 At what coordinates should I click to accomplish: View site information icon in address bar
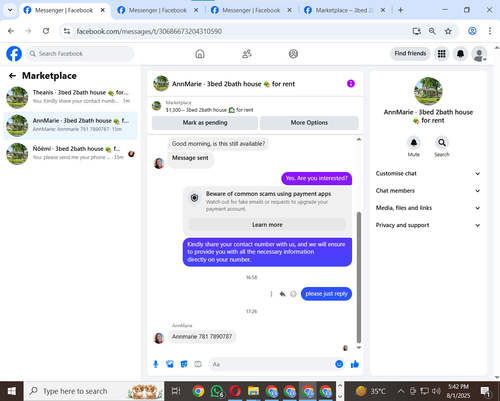click(67, 31)
